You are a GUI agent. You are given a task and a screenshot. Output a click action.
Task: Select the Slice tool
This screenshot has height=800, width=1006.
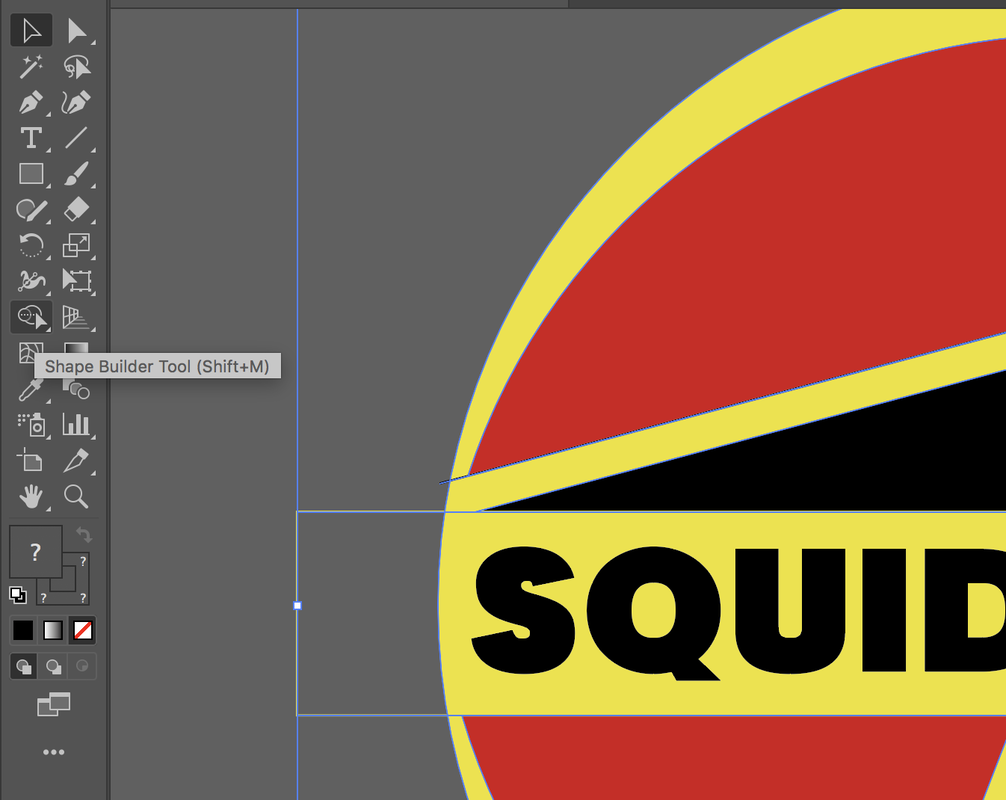(x=76, y=461)
